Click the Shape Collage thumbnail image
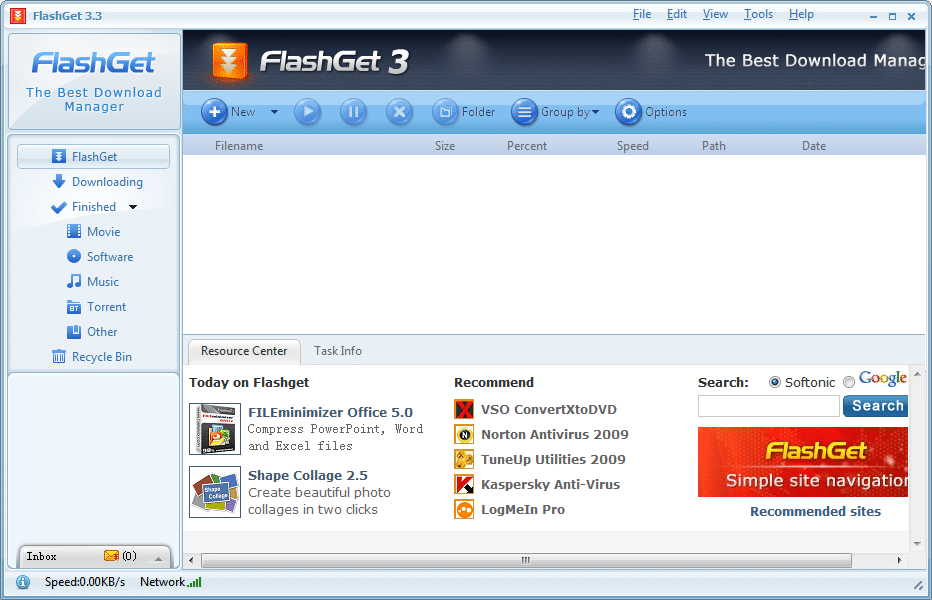This screenshot has width=932, height=600. [x=215, y=492]
